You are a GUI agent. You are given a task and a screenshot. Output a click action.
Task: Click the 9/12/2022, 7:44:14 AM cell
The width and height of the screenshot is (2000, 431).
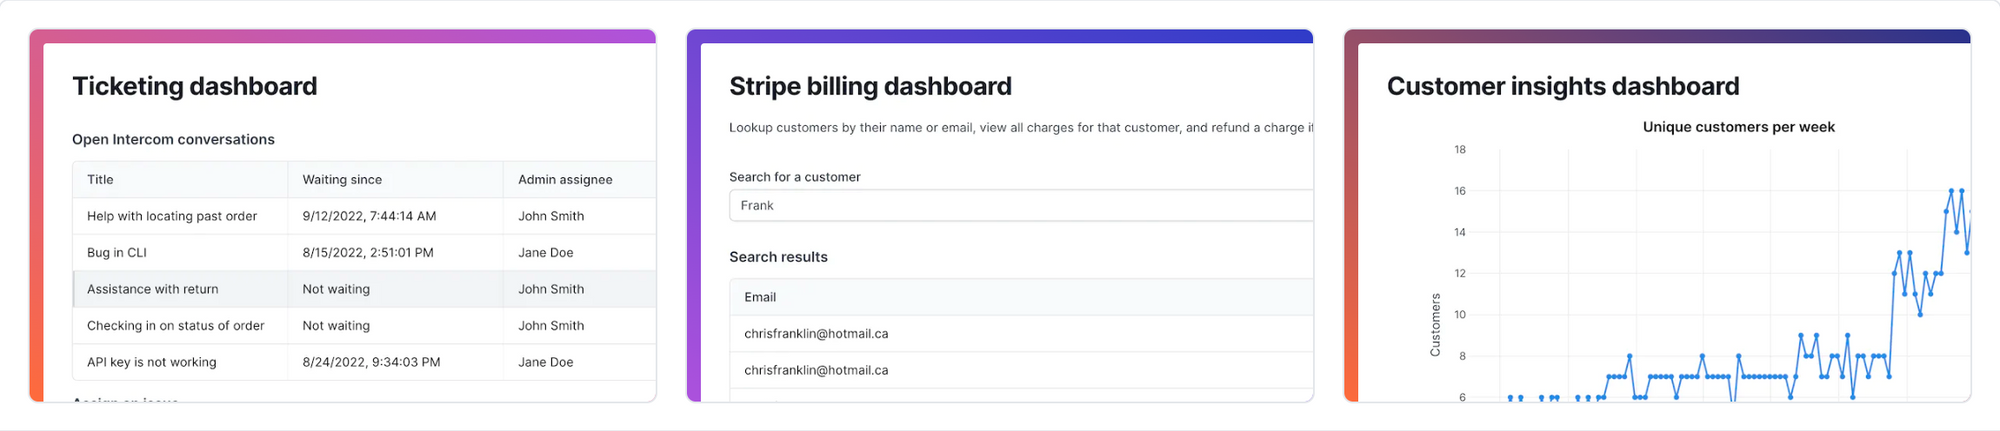click(369, 216)
